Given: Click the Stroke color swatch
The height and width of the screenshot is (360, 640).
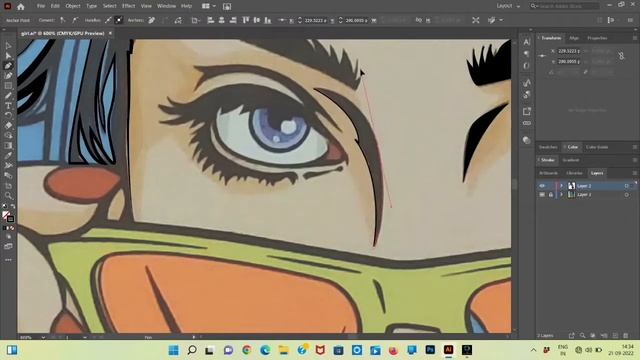Looking at the screenshot, I should tap(10, 219).
